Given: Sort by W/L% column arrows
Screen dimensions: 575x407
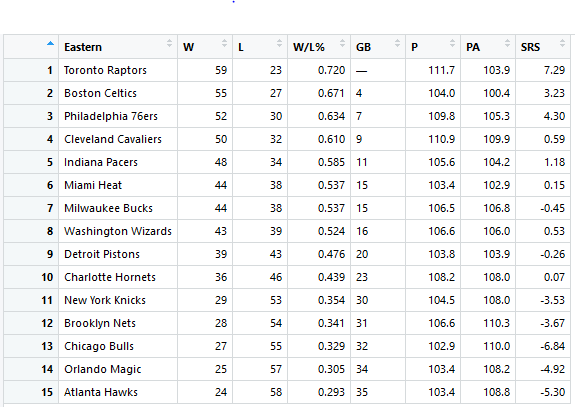Looking at the screenshot, I should click(x=342, y=43).
